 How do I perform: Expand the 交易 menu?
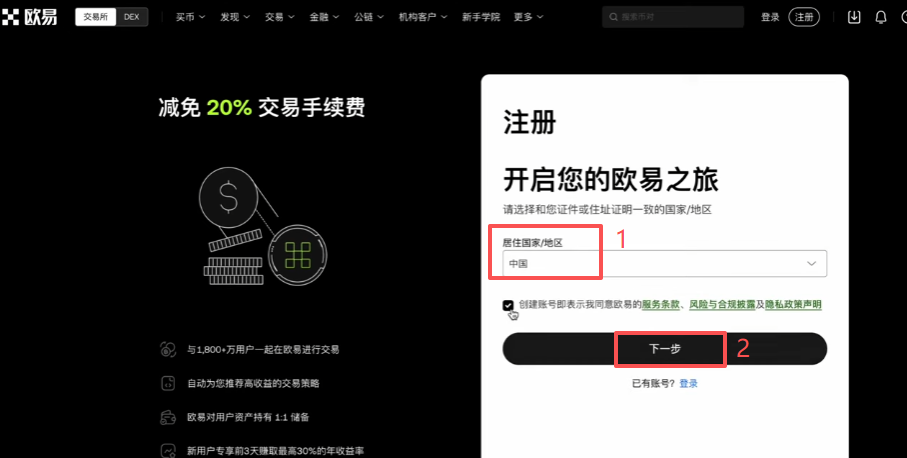click(x=279, y=17)
